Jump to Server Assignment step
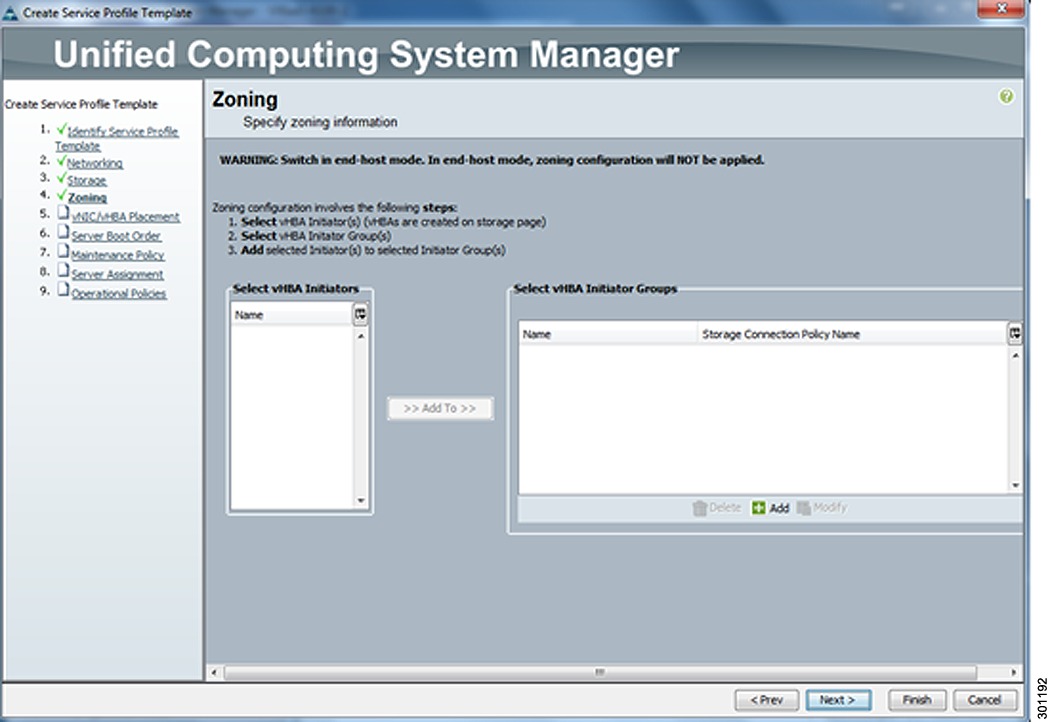This screenshot has height=722, width=1050. tap(117, 274)
